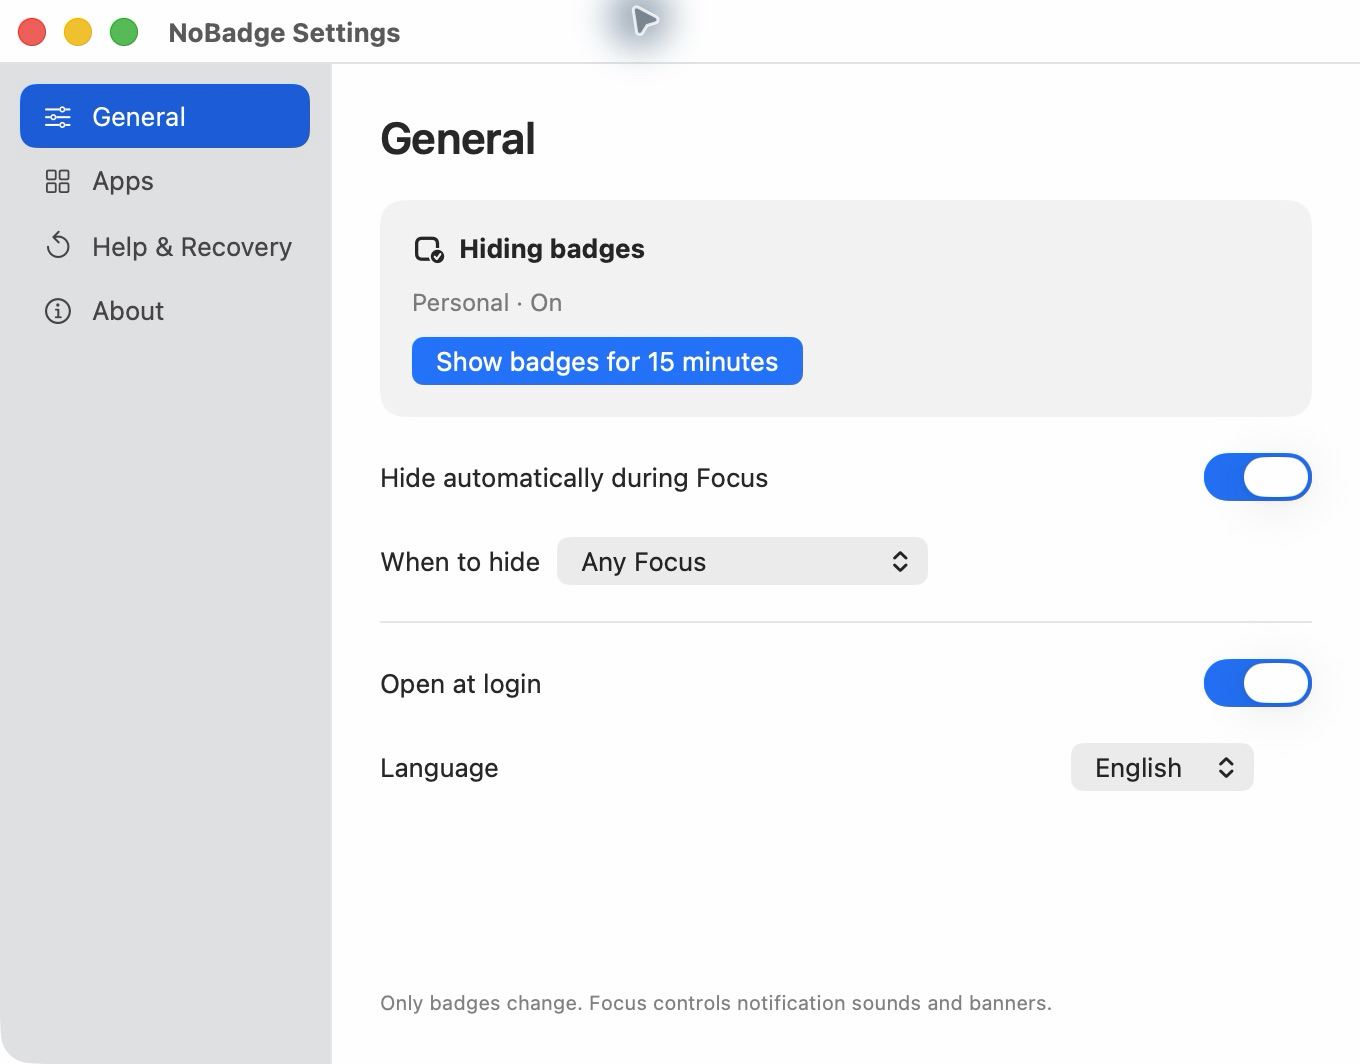Turn off Open at login switch
Screen dimensions: 1360x1064
(1257, 683)
